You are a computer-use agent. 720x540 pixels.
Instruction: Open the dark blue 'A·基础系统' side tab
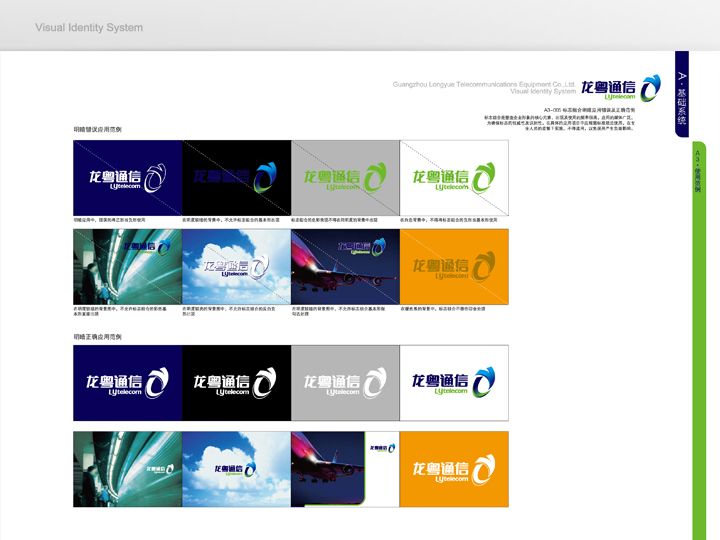(x=682, y=94)
